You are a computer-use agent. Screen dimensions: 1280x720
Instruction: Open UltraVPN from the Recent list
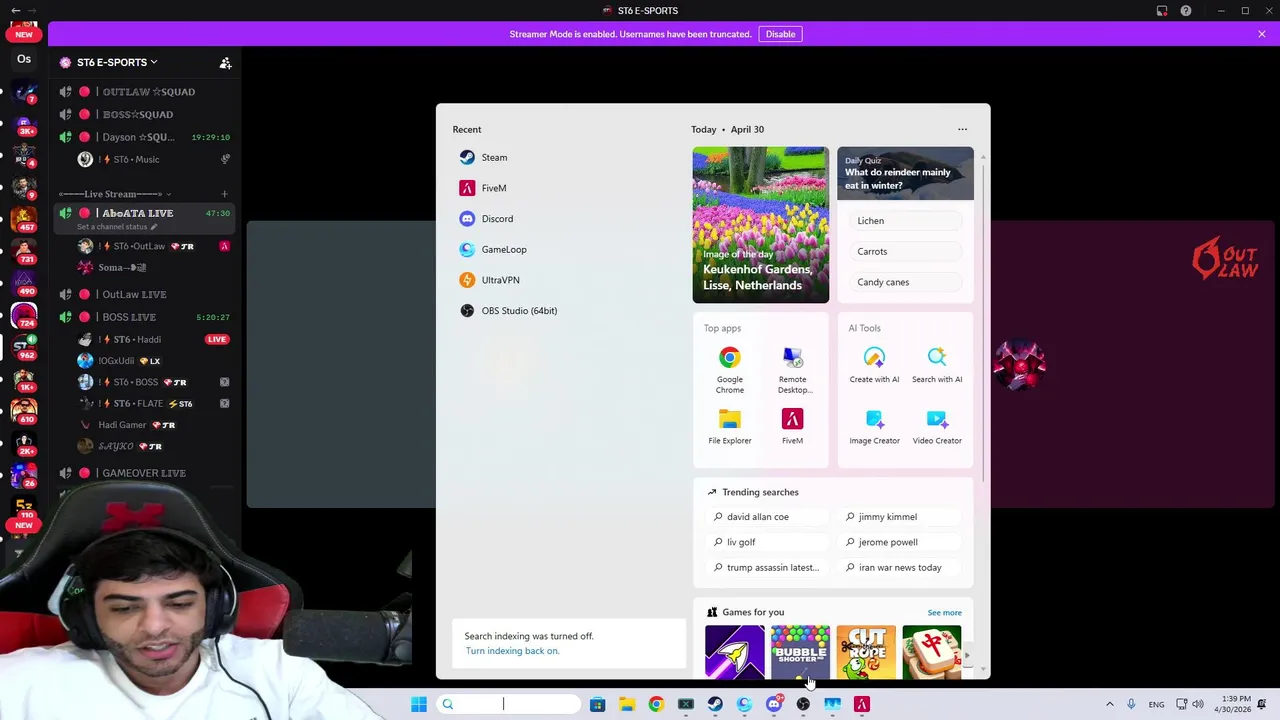point(490,280)
